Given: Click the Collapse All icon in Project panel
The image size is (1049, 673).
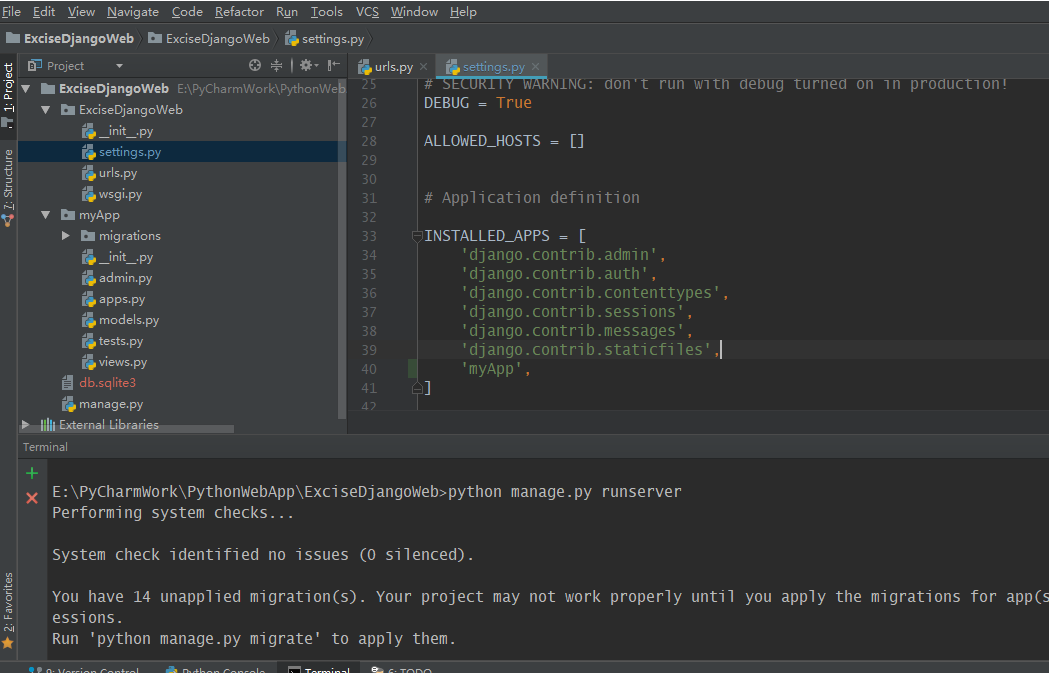Looking at the screenshot, I should 276,65.
